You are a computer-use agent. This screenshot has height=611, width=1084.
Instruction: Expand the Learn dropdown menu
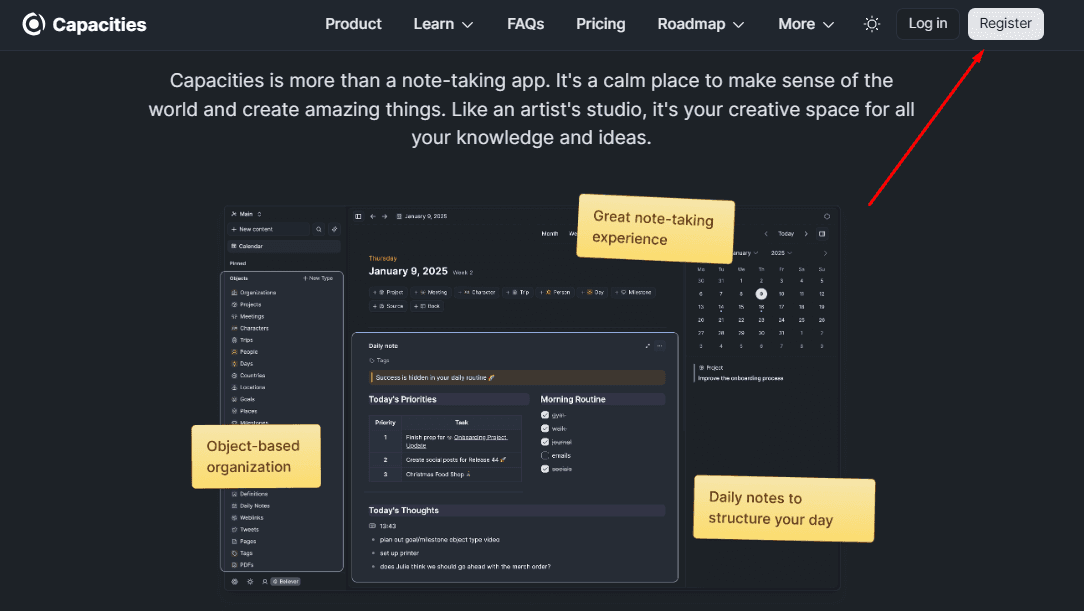click(x=443, y=24)
